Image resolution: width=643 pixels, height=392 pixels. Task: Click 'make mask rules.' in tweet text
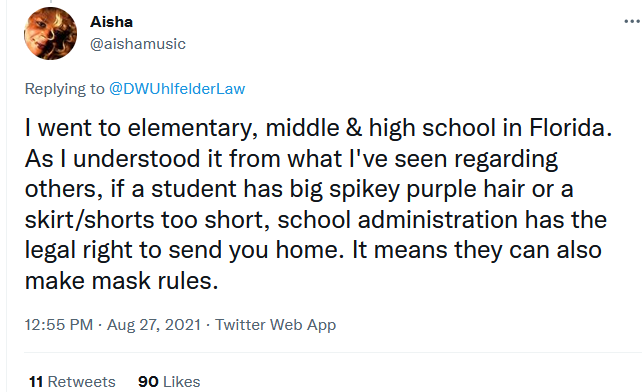click(x=121, y=281)
